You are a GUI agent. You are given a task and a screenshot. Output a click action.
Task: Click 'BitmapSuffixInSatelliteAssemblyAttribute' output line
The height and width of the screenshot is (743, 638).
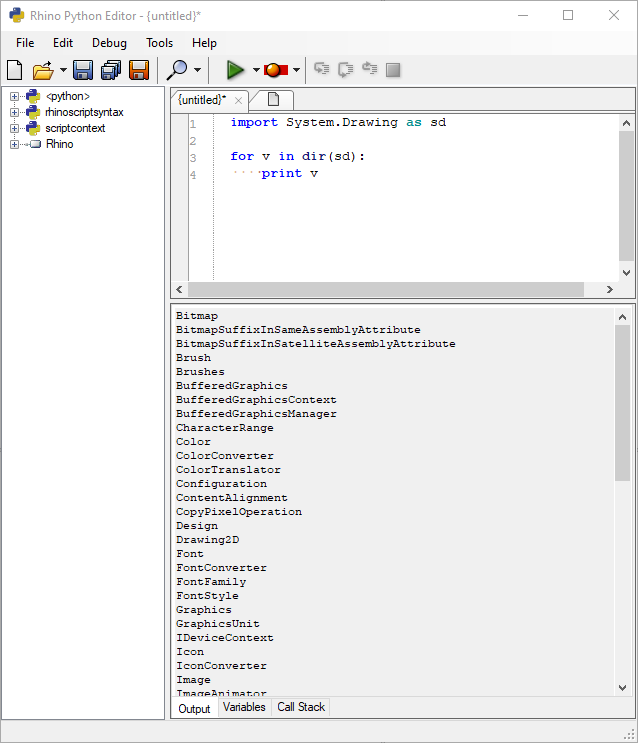pyautogui.click(x=316, y=344)
